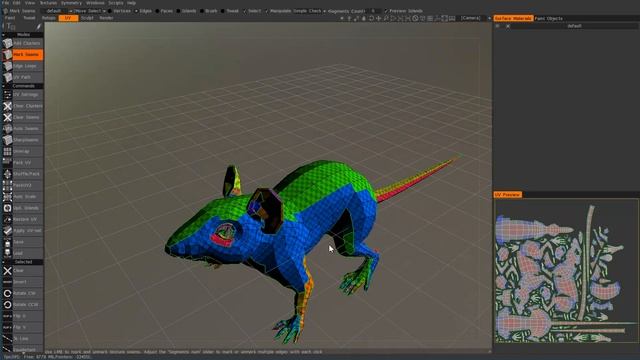Viewport: 640px width, 360px height.
Task: Click the Invert selection icon
Action: click(x=7, y=282)
